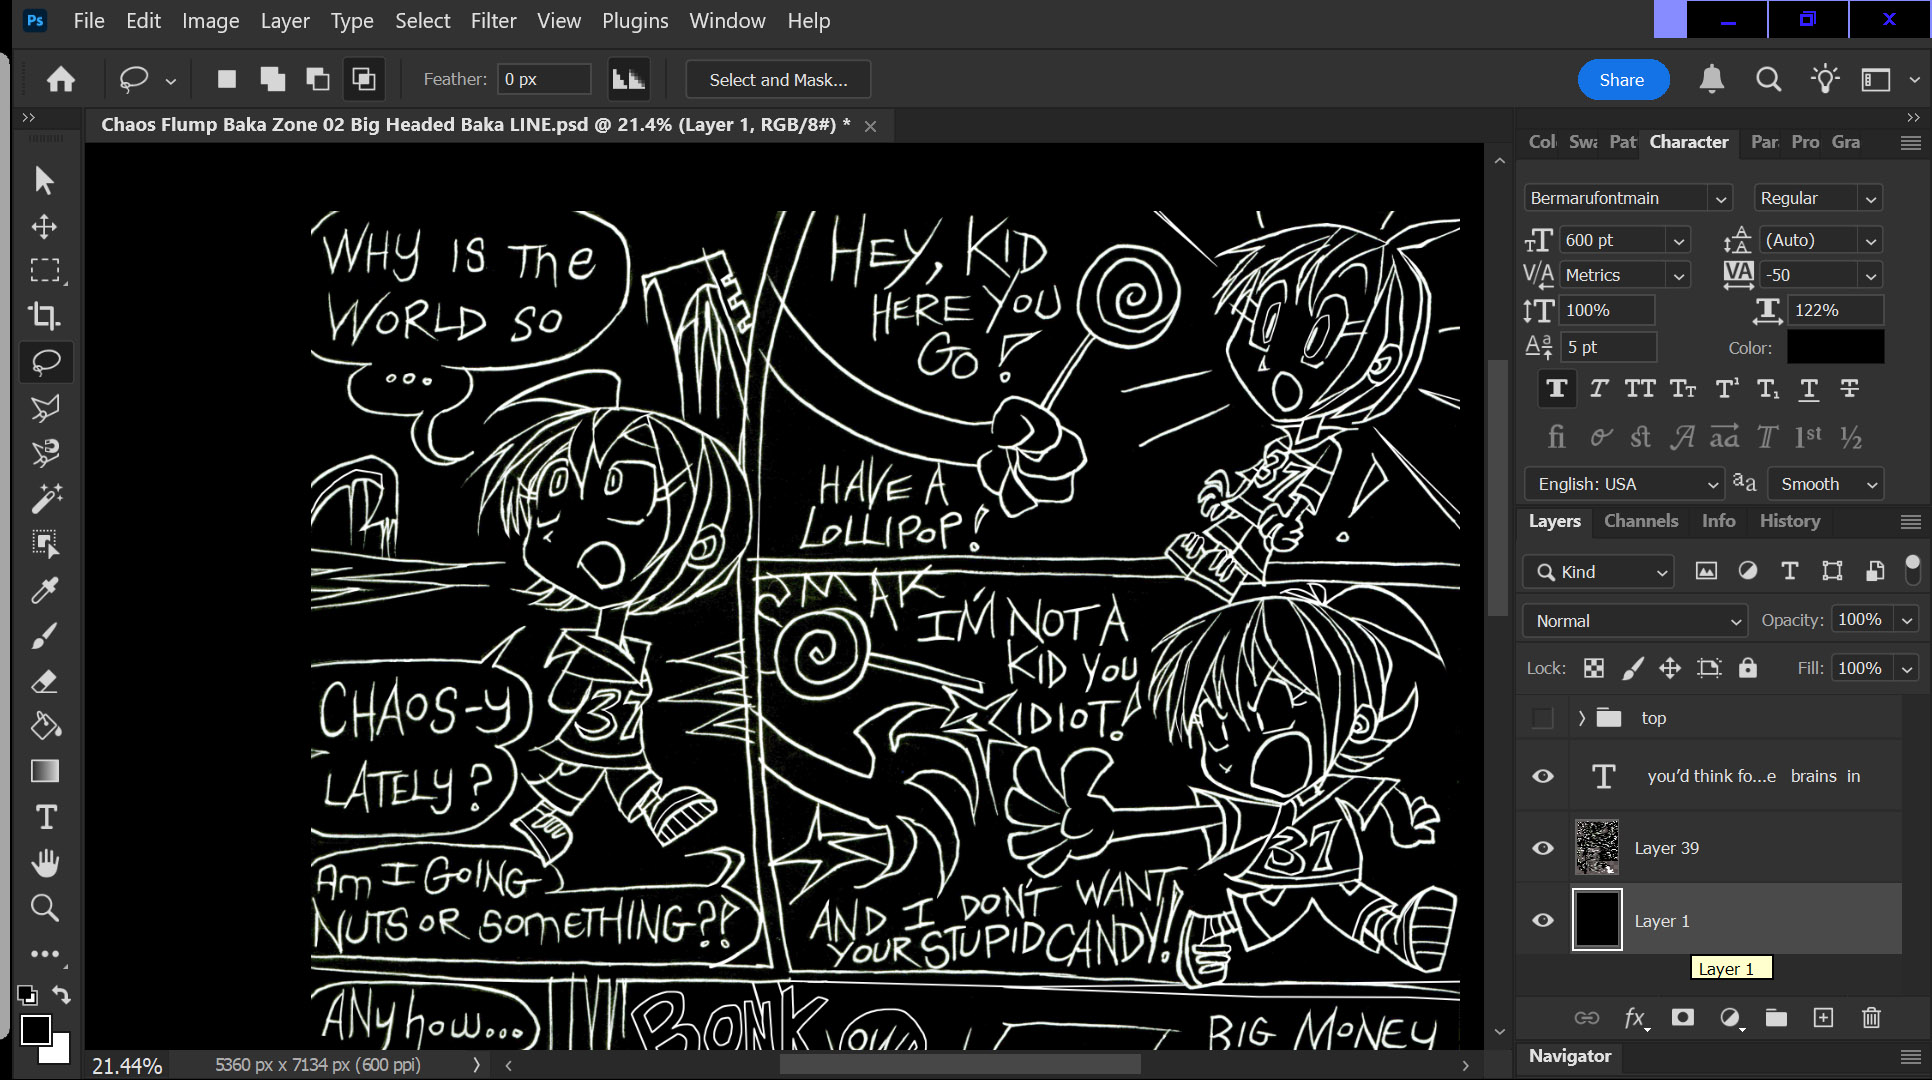The width and height of the screenshot is (1932, 1080).
Task: Select the Brush tool
Action: [44, 635]
